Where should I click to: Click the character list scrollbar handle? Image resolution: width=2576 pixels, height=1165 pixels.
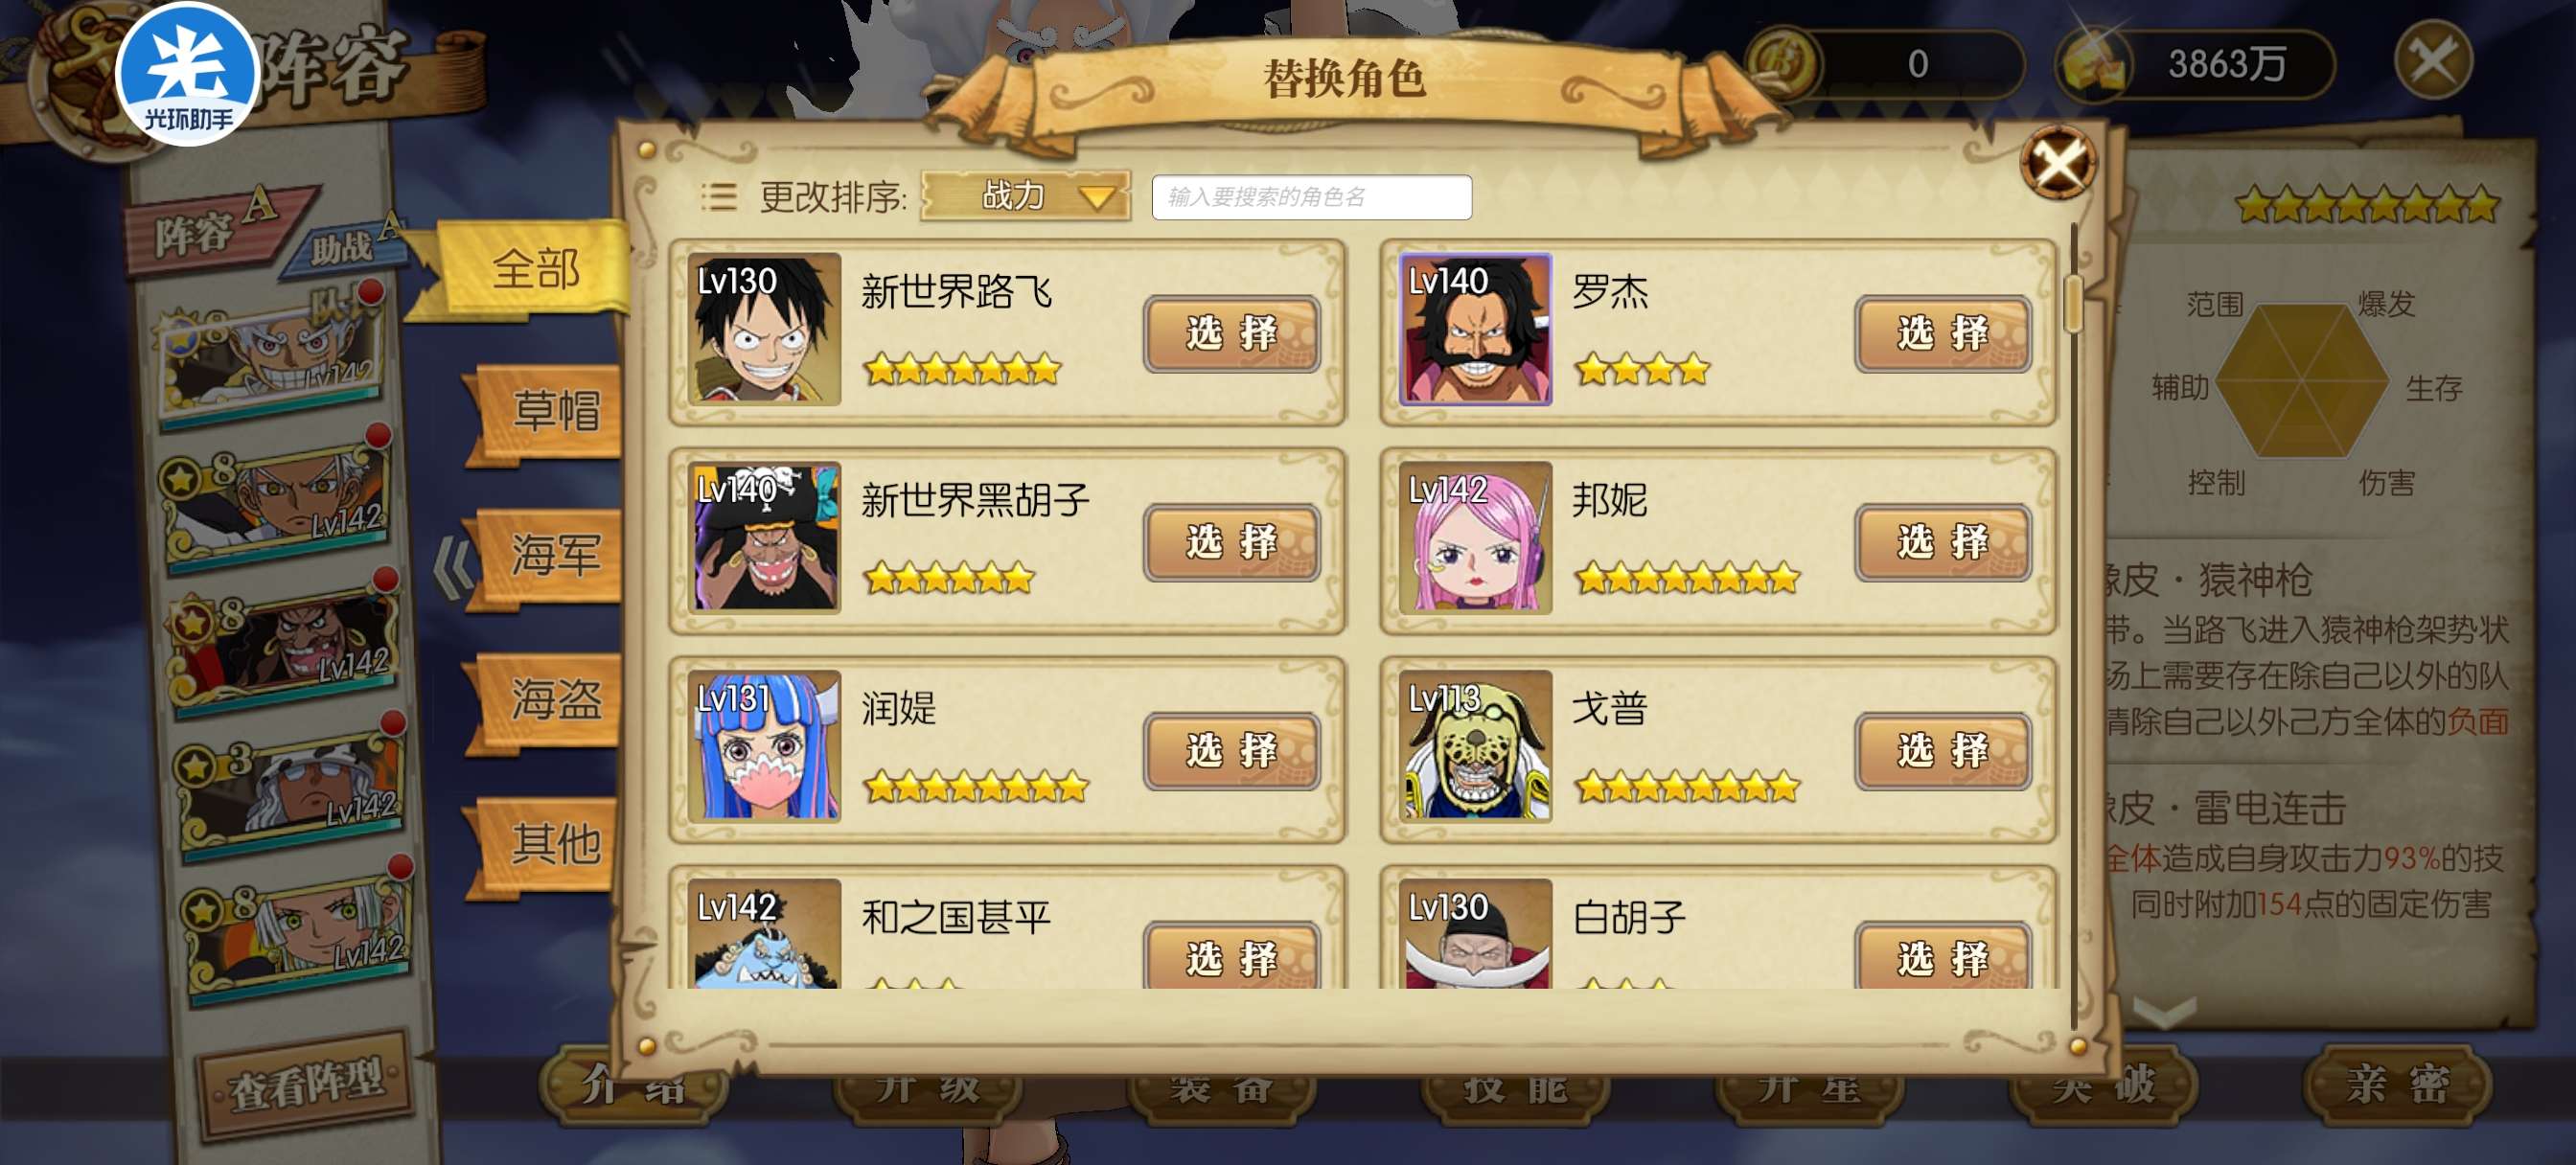click(x=2073, y=303)
